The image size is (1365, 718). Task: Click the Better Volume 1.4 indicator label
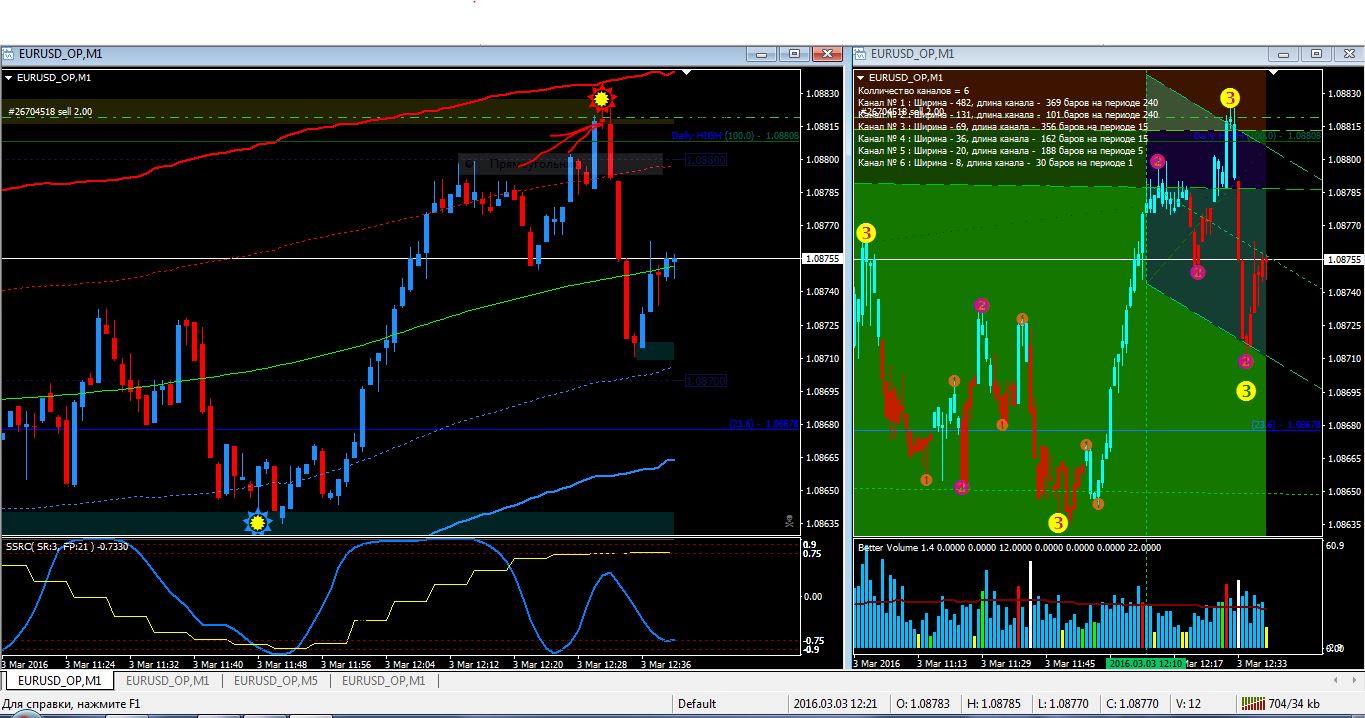click(x=1009, y=547)
